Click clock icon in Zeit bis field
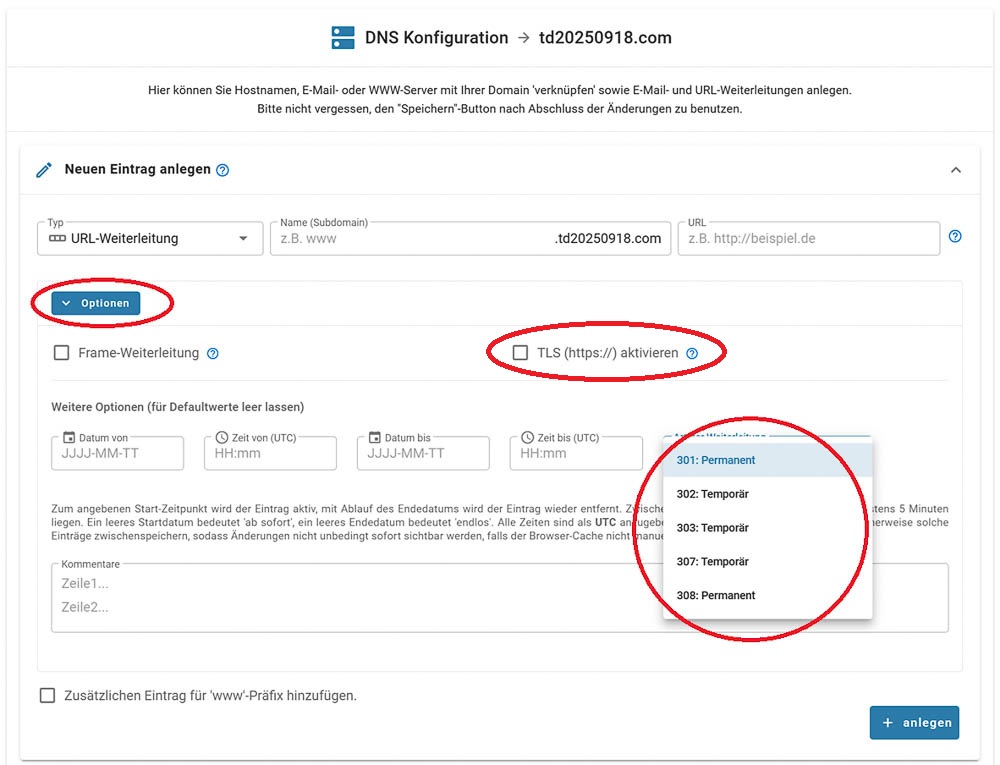The height and width of the screenshot is (765, 1000). point(527,438)
